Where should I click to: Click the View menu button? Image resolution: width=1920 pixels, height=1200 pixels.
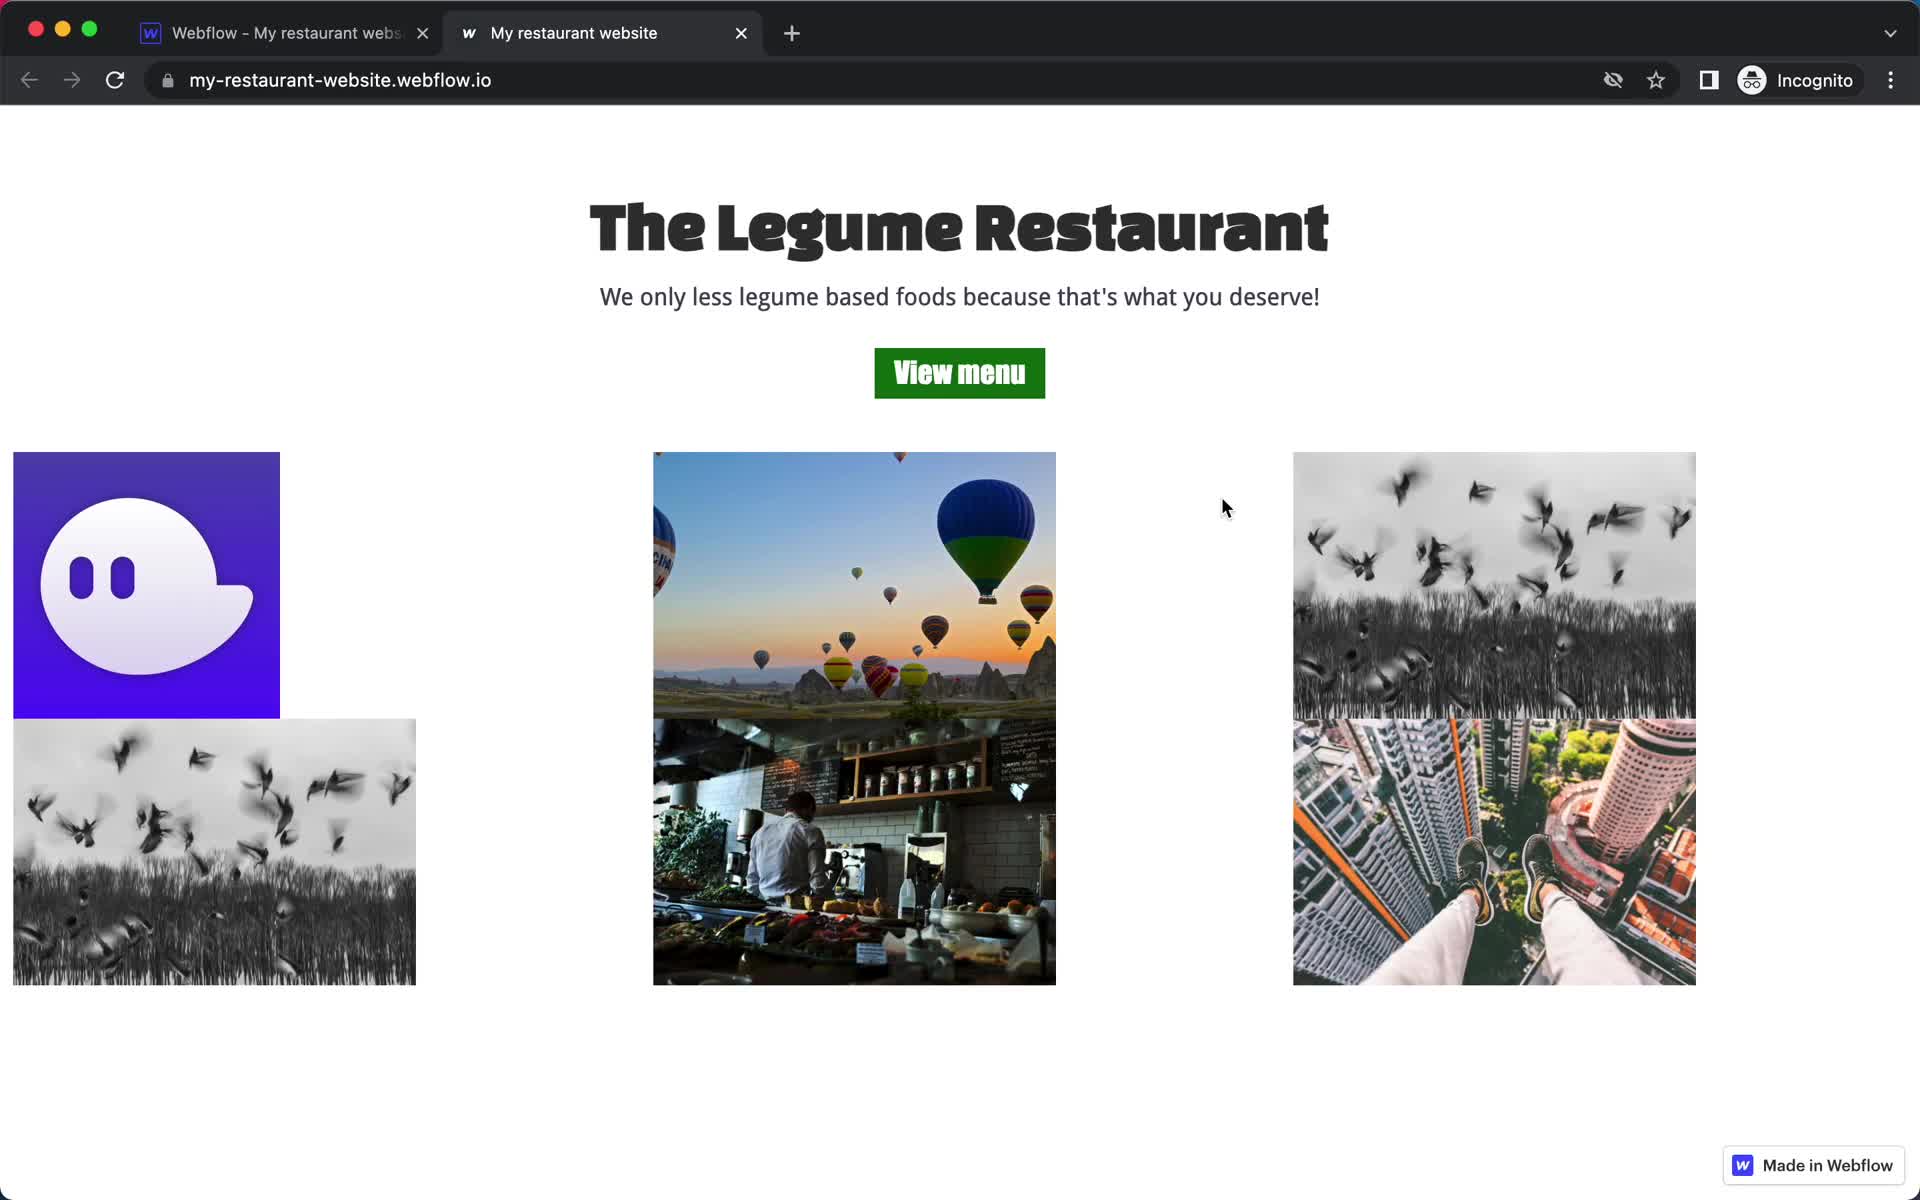[x=959, y=373]
